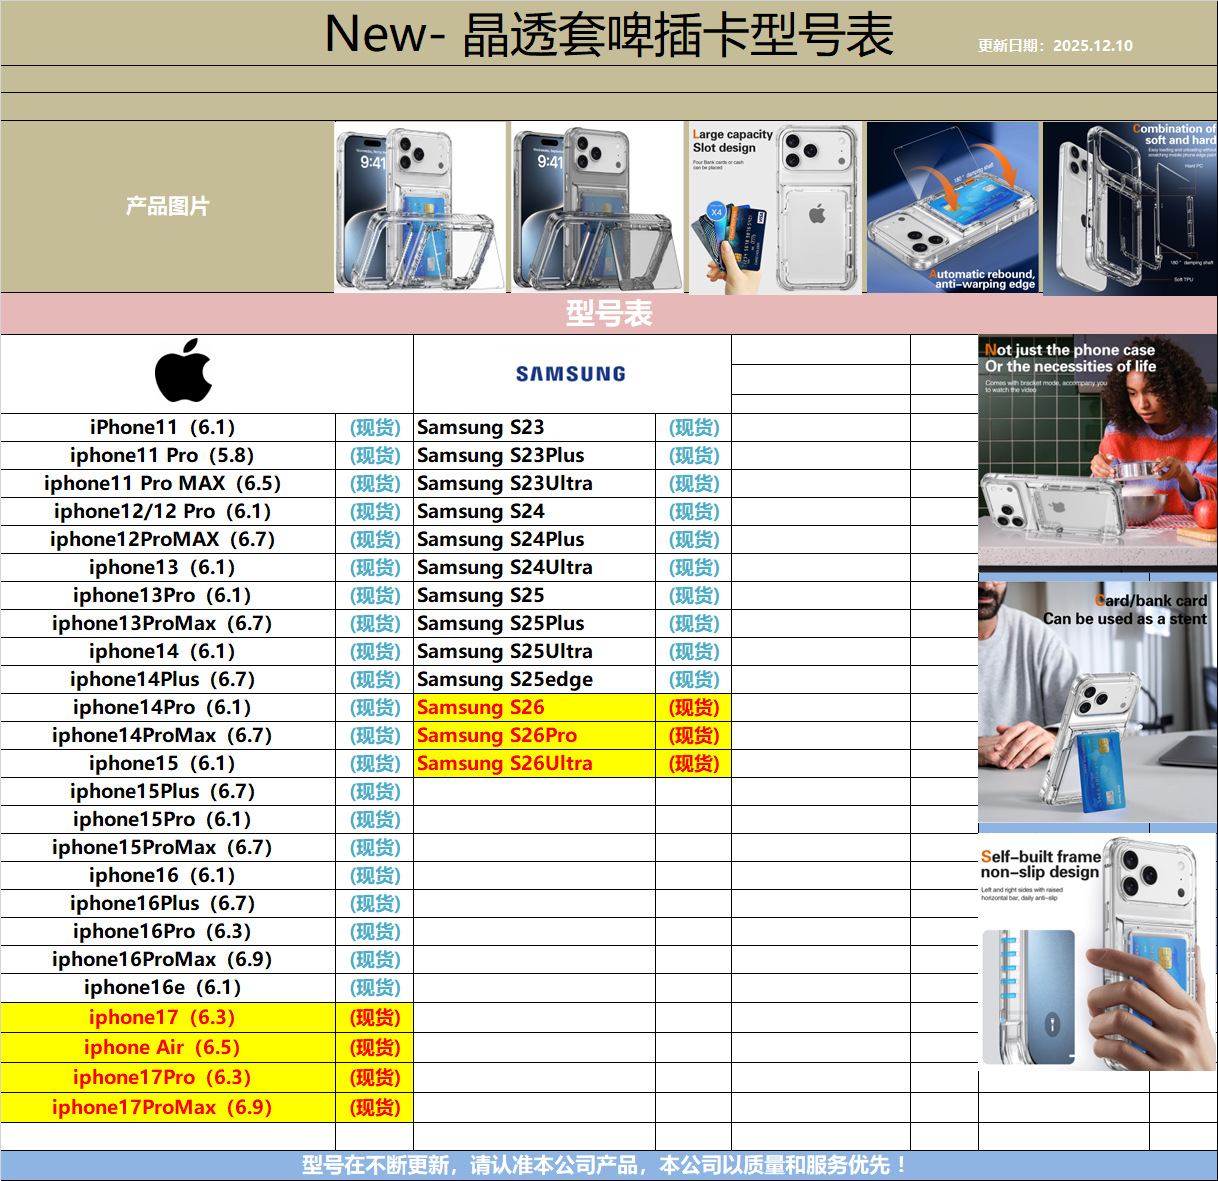This screenshot has width=1218, height=1181.
Task: Select the iphone16Pro (6.3) cell
Action: tap(168, 931)
